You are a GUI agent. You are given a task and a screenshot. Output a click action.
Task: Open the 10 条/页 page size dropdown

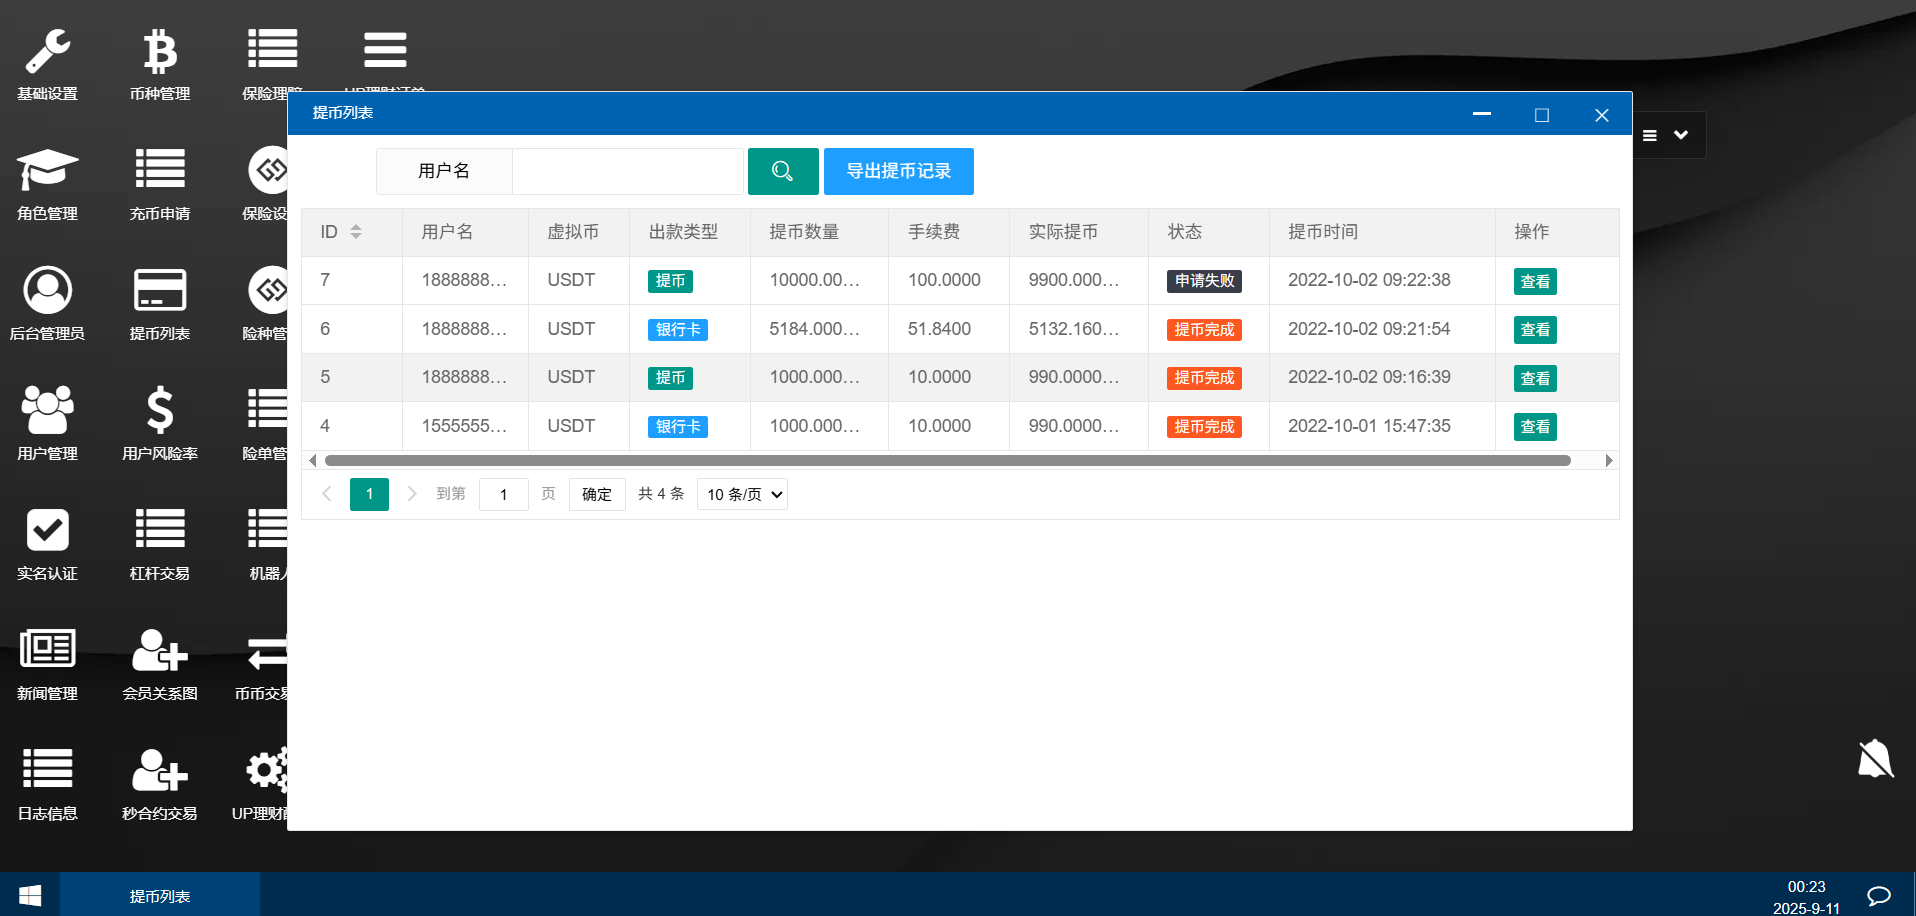tap(742, 494)
